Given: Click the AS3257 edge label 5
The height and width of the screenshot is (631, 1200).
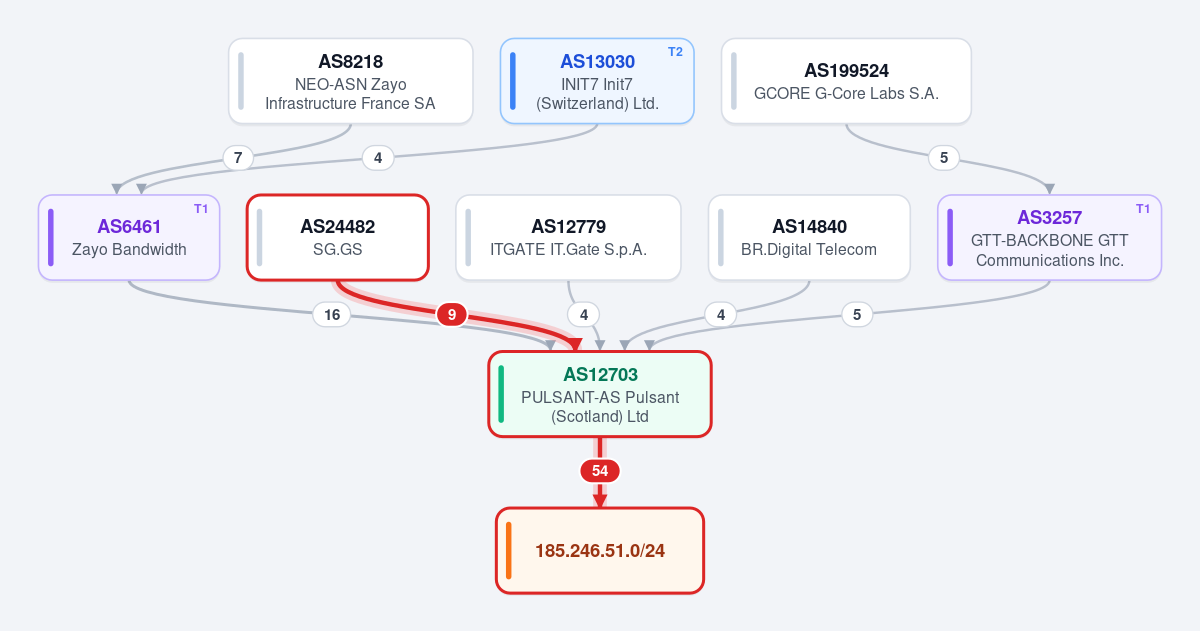Looking at the screenshot, I should pyautogui.click(x=856, y=315).
